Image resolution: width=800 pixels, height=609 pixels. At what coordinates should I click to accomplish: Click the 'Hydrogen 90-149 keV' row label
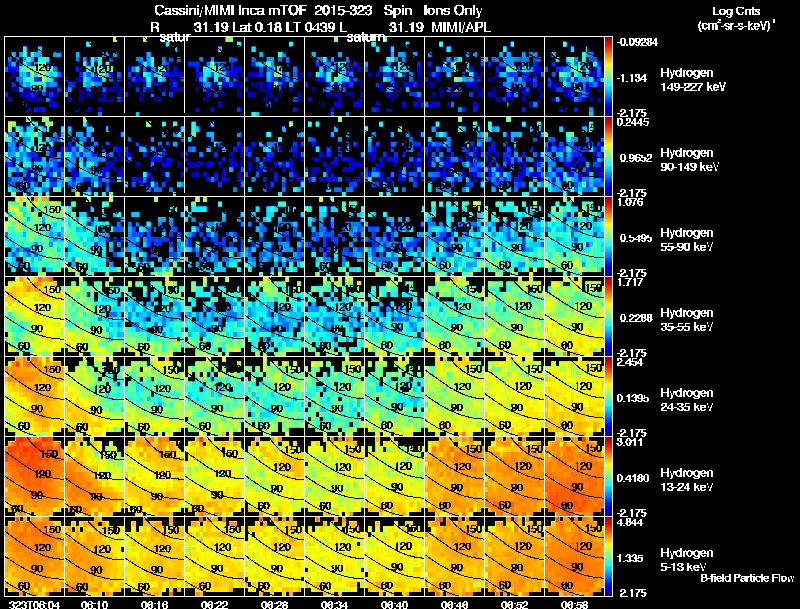coord(689,160)
